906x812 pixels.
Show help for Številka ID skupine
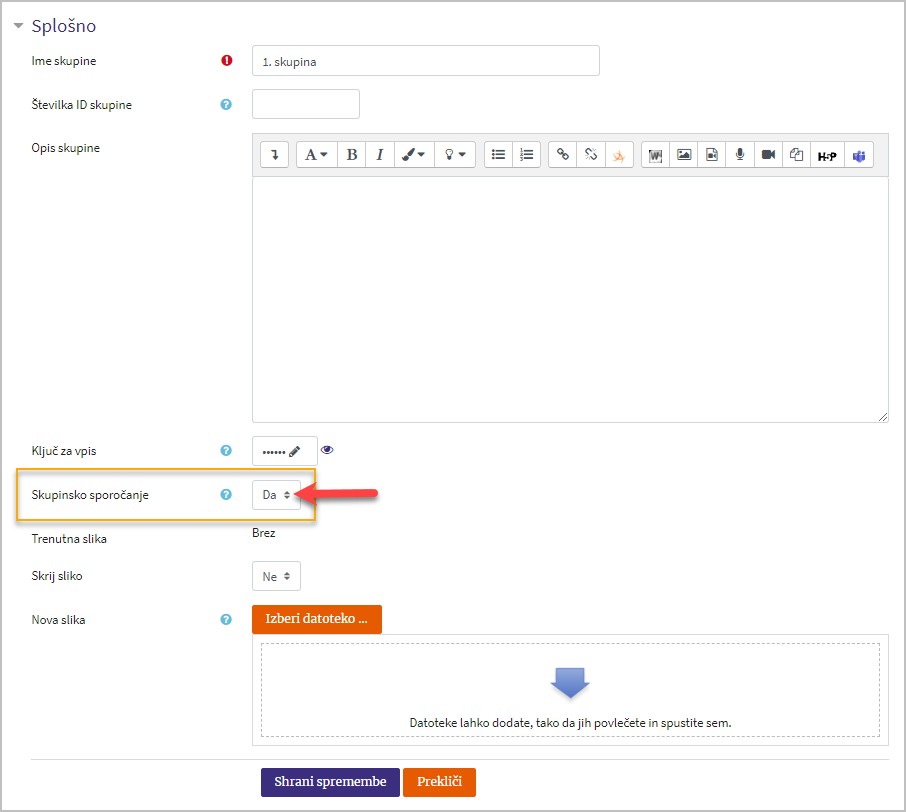pos(226,105)
